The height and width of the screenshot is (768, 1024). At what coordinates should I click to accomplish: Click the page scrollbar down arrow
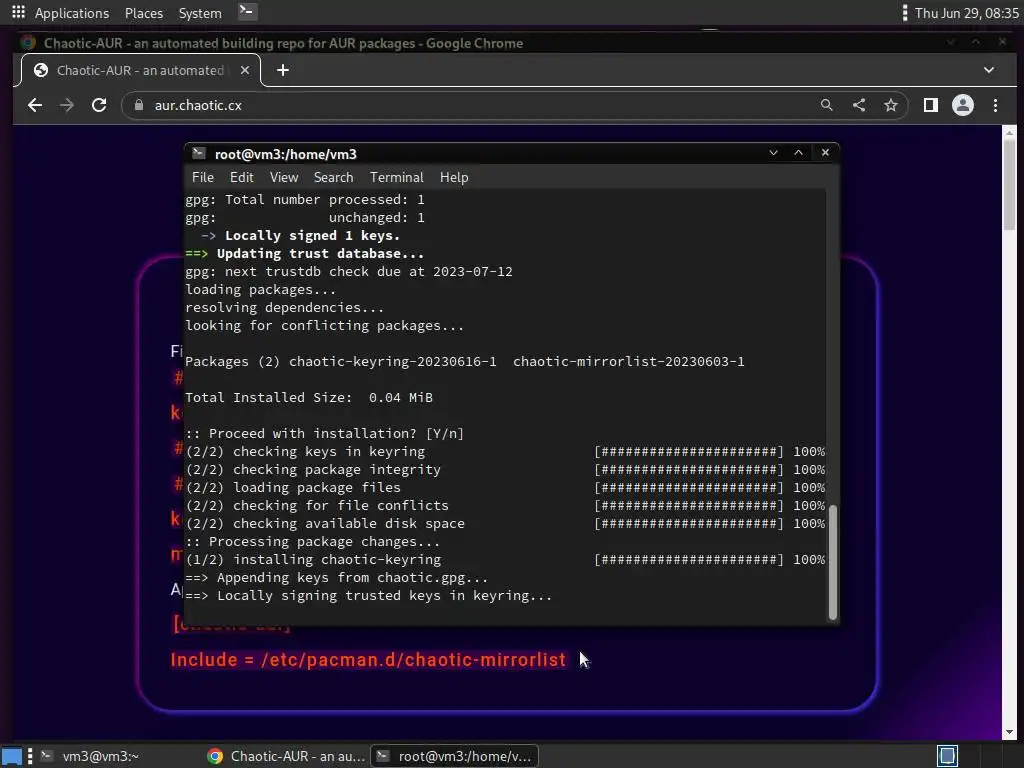pos(1010,733)
